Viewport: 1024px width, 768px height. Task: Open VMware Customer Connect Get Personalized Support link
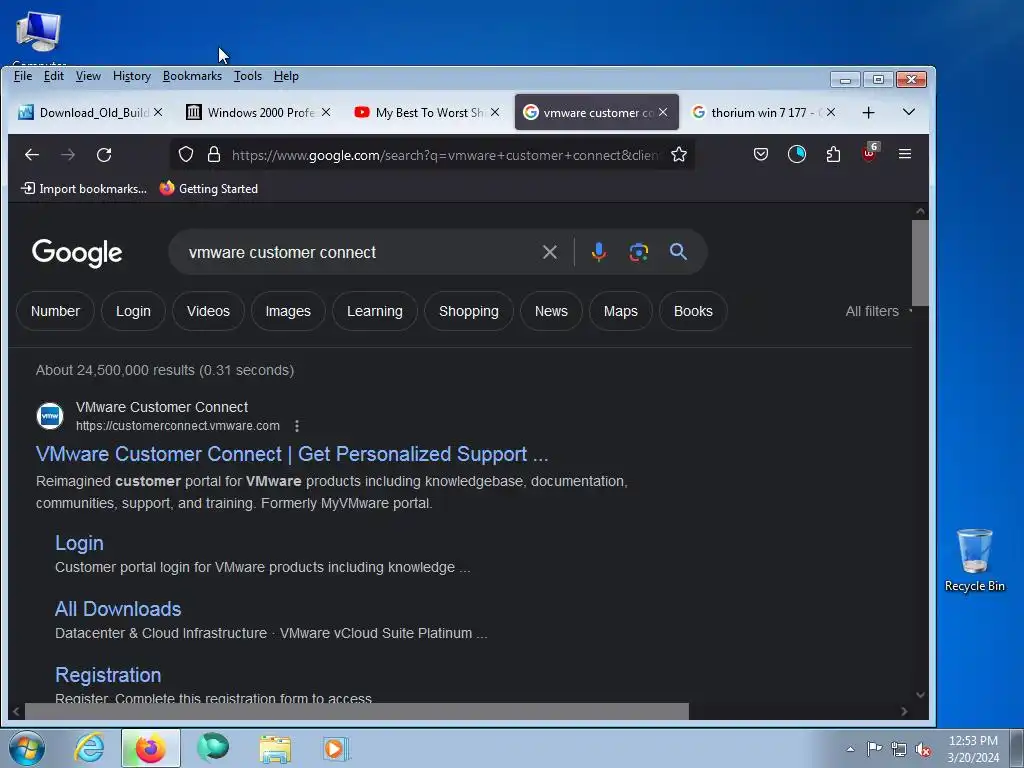(292, 455)
